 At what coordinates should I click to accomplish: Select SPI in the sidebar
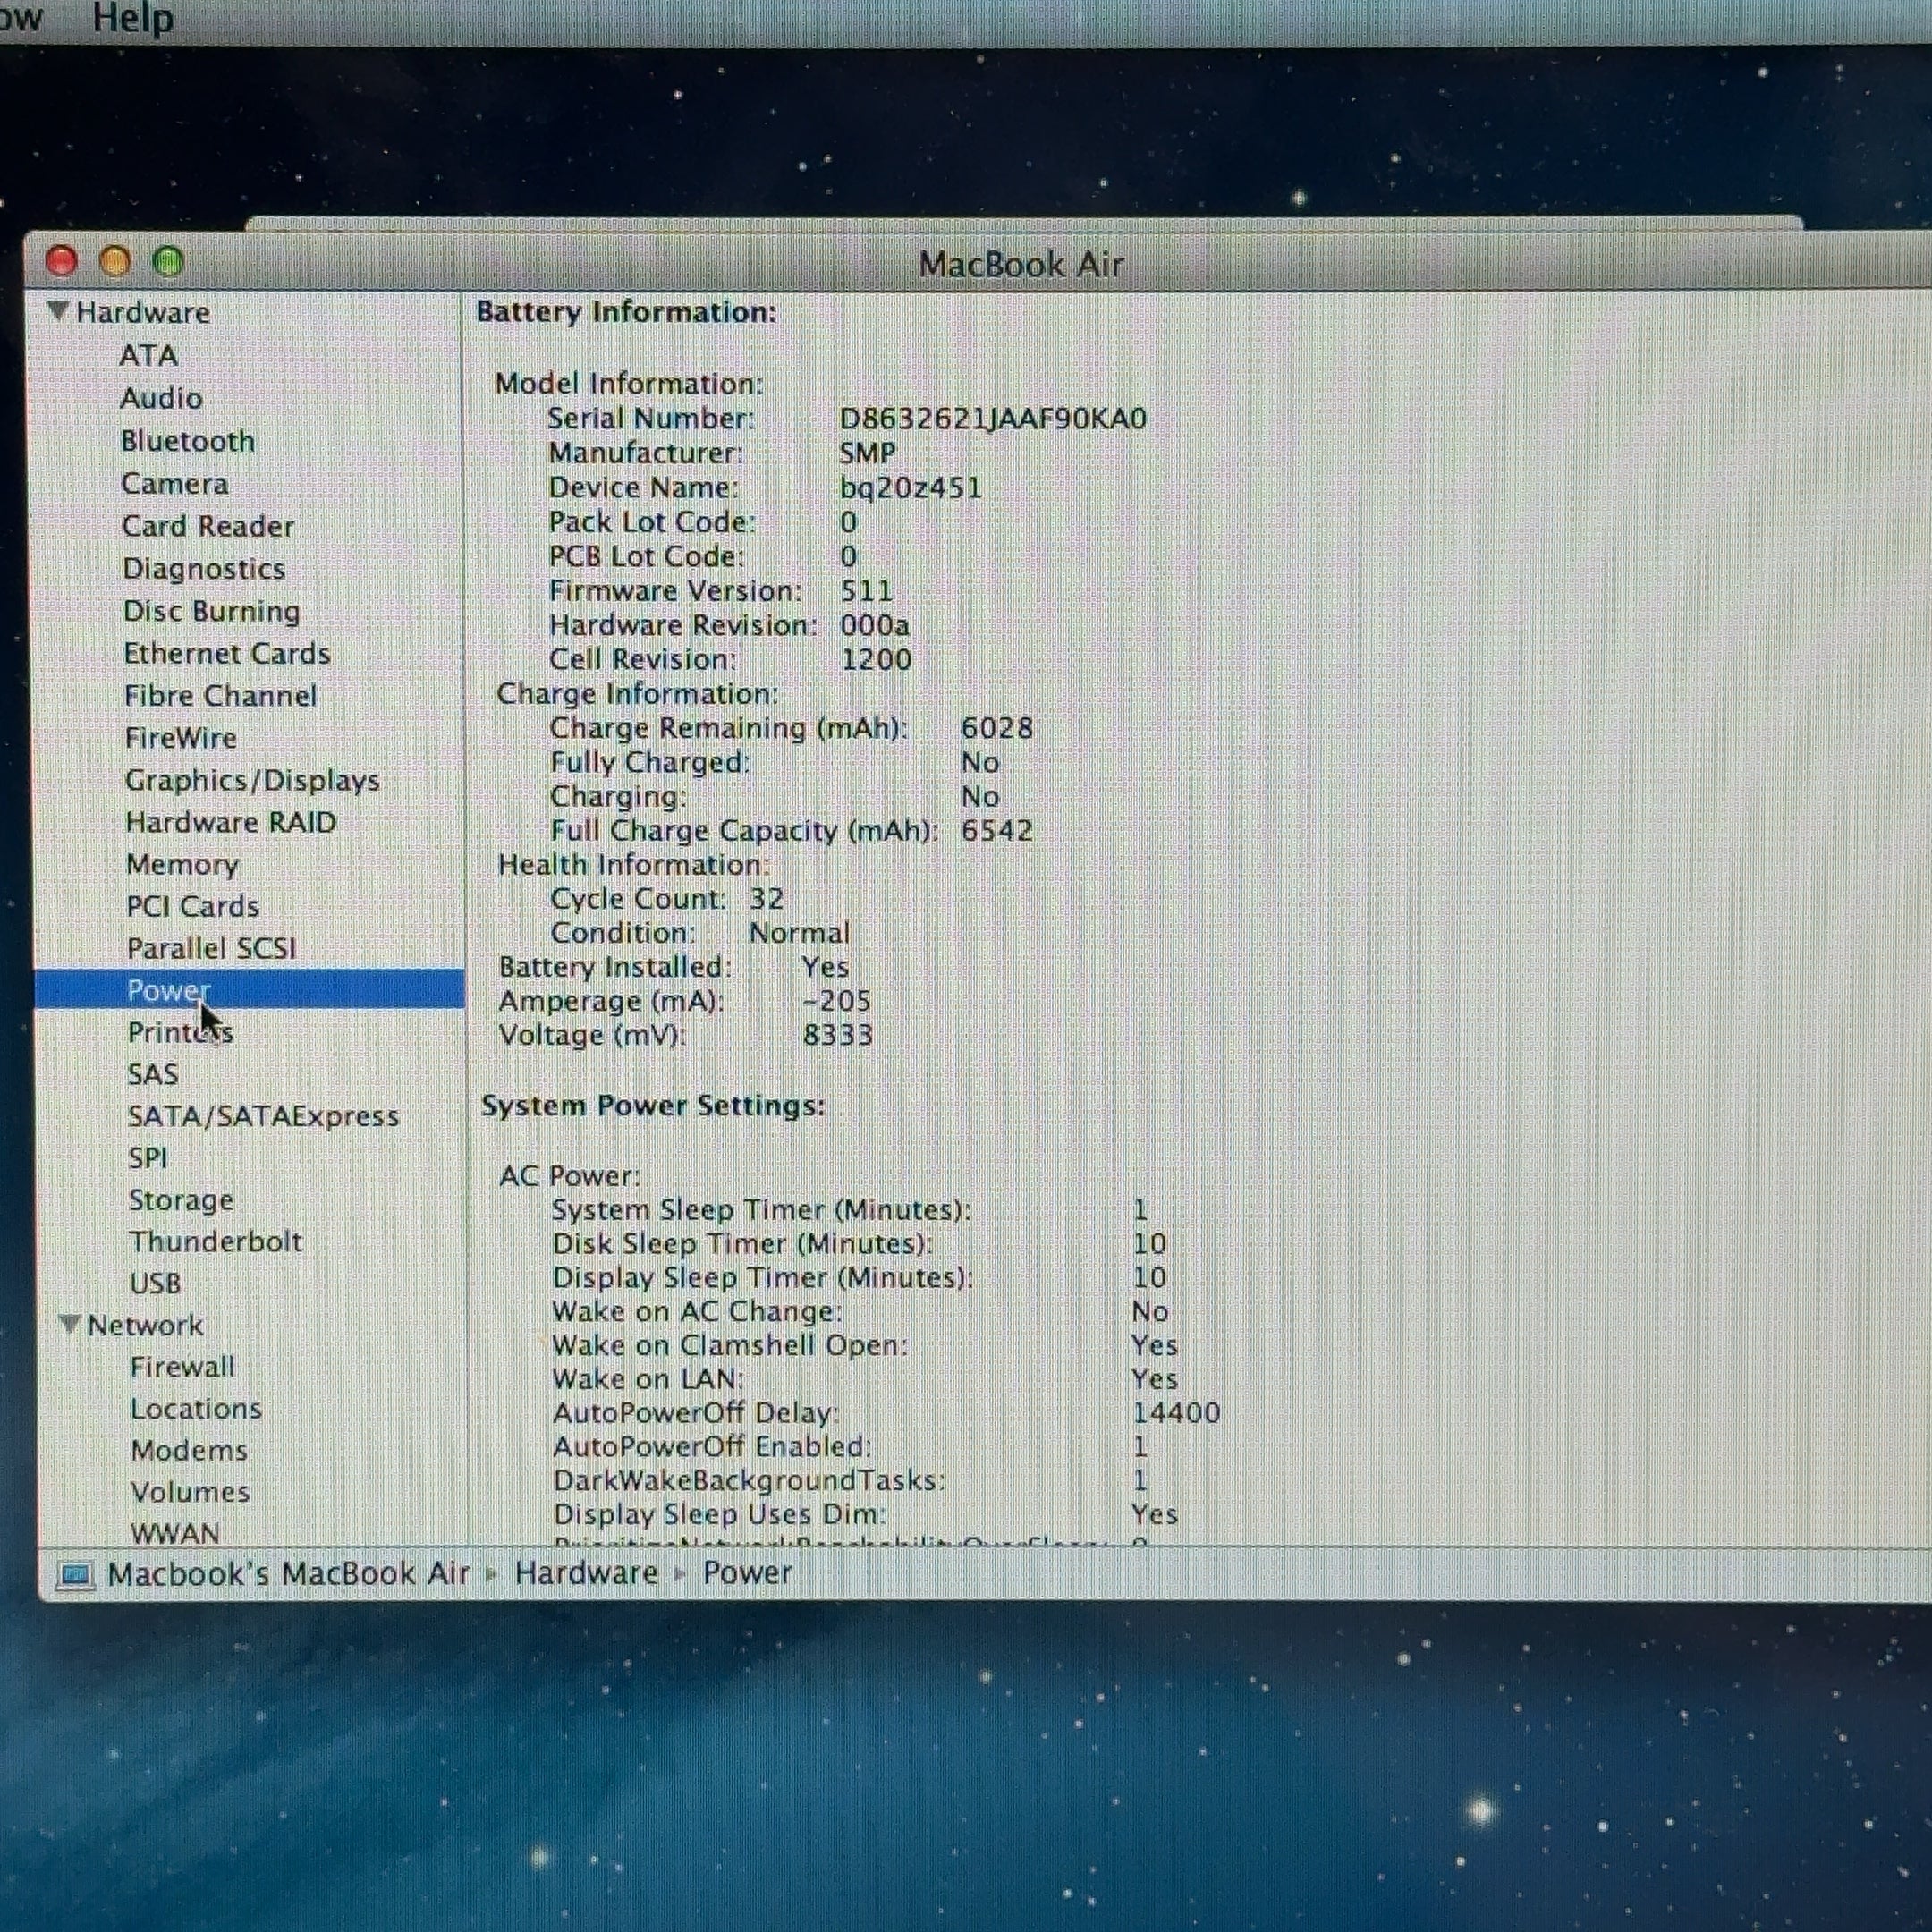(x=147, y=1159)
